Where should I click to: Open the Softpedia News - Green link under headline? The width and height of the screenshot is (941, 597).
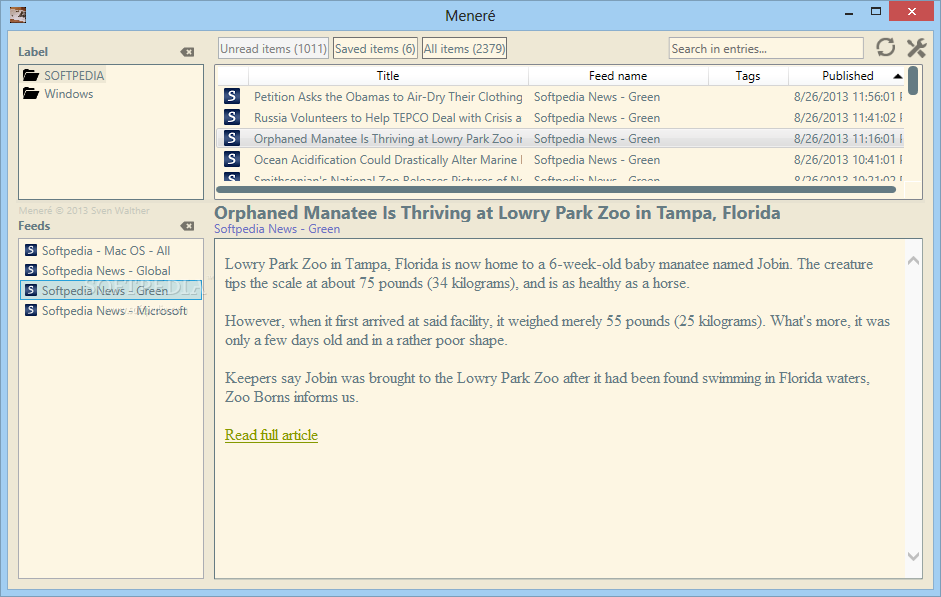click(x=277, y=229)
